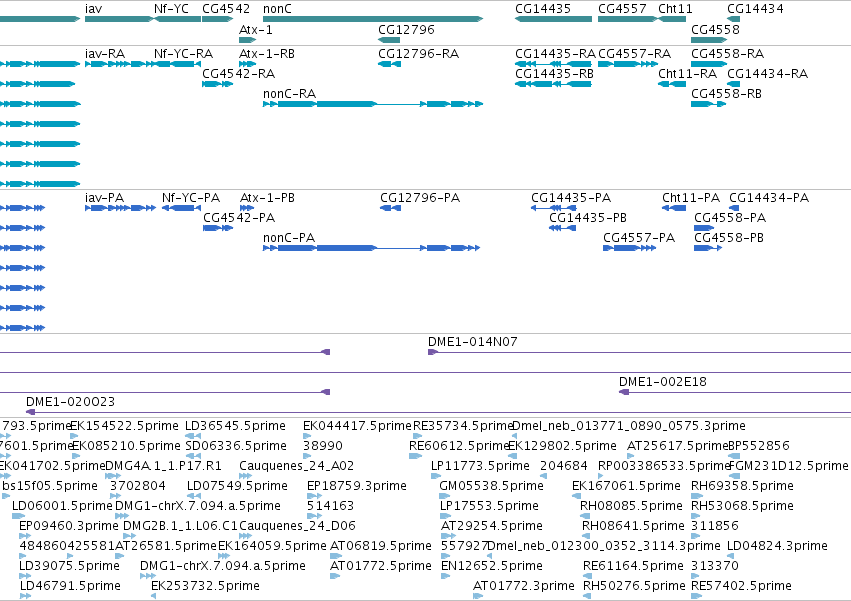Select the CG4557-RA transcript label
The image size is (851, 601).
[634, 54]
